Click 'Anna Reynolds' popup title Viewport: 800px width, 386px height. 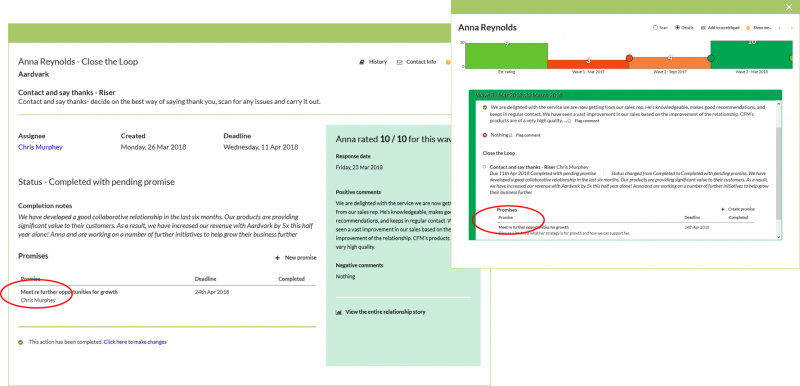(487, 28)
